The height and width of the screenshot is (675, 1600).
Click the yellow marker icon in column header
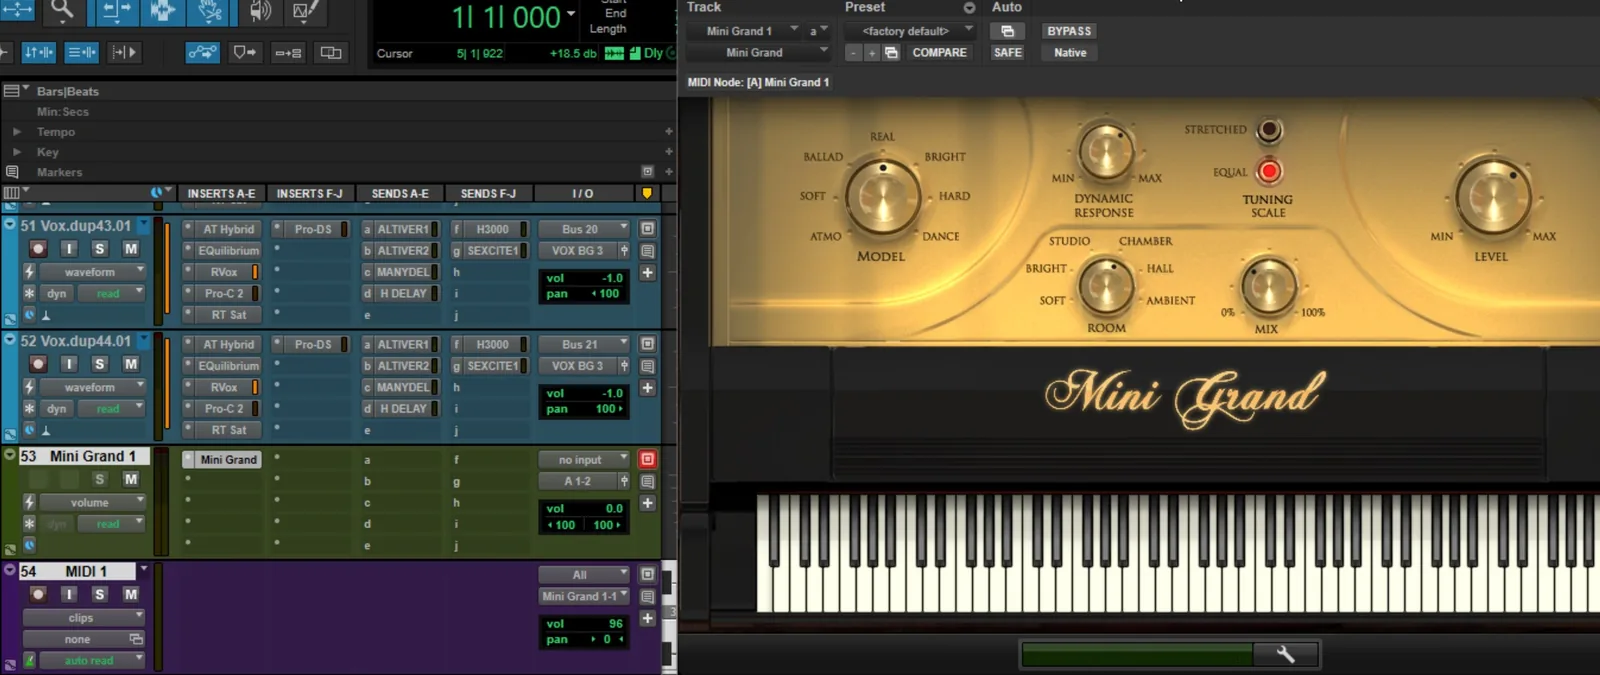click(646, 193)
